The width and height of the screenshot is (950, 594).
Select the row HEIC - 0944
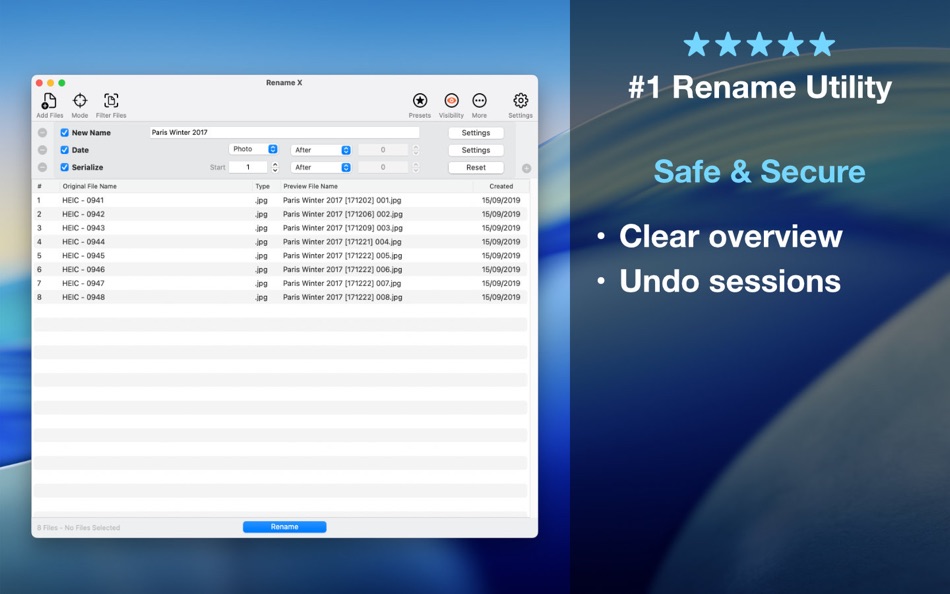click(280, 242)
